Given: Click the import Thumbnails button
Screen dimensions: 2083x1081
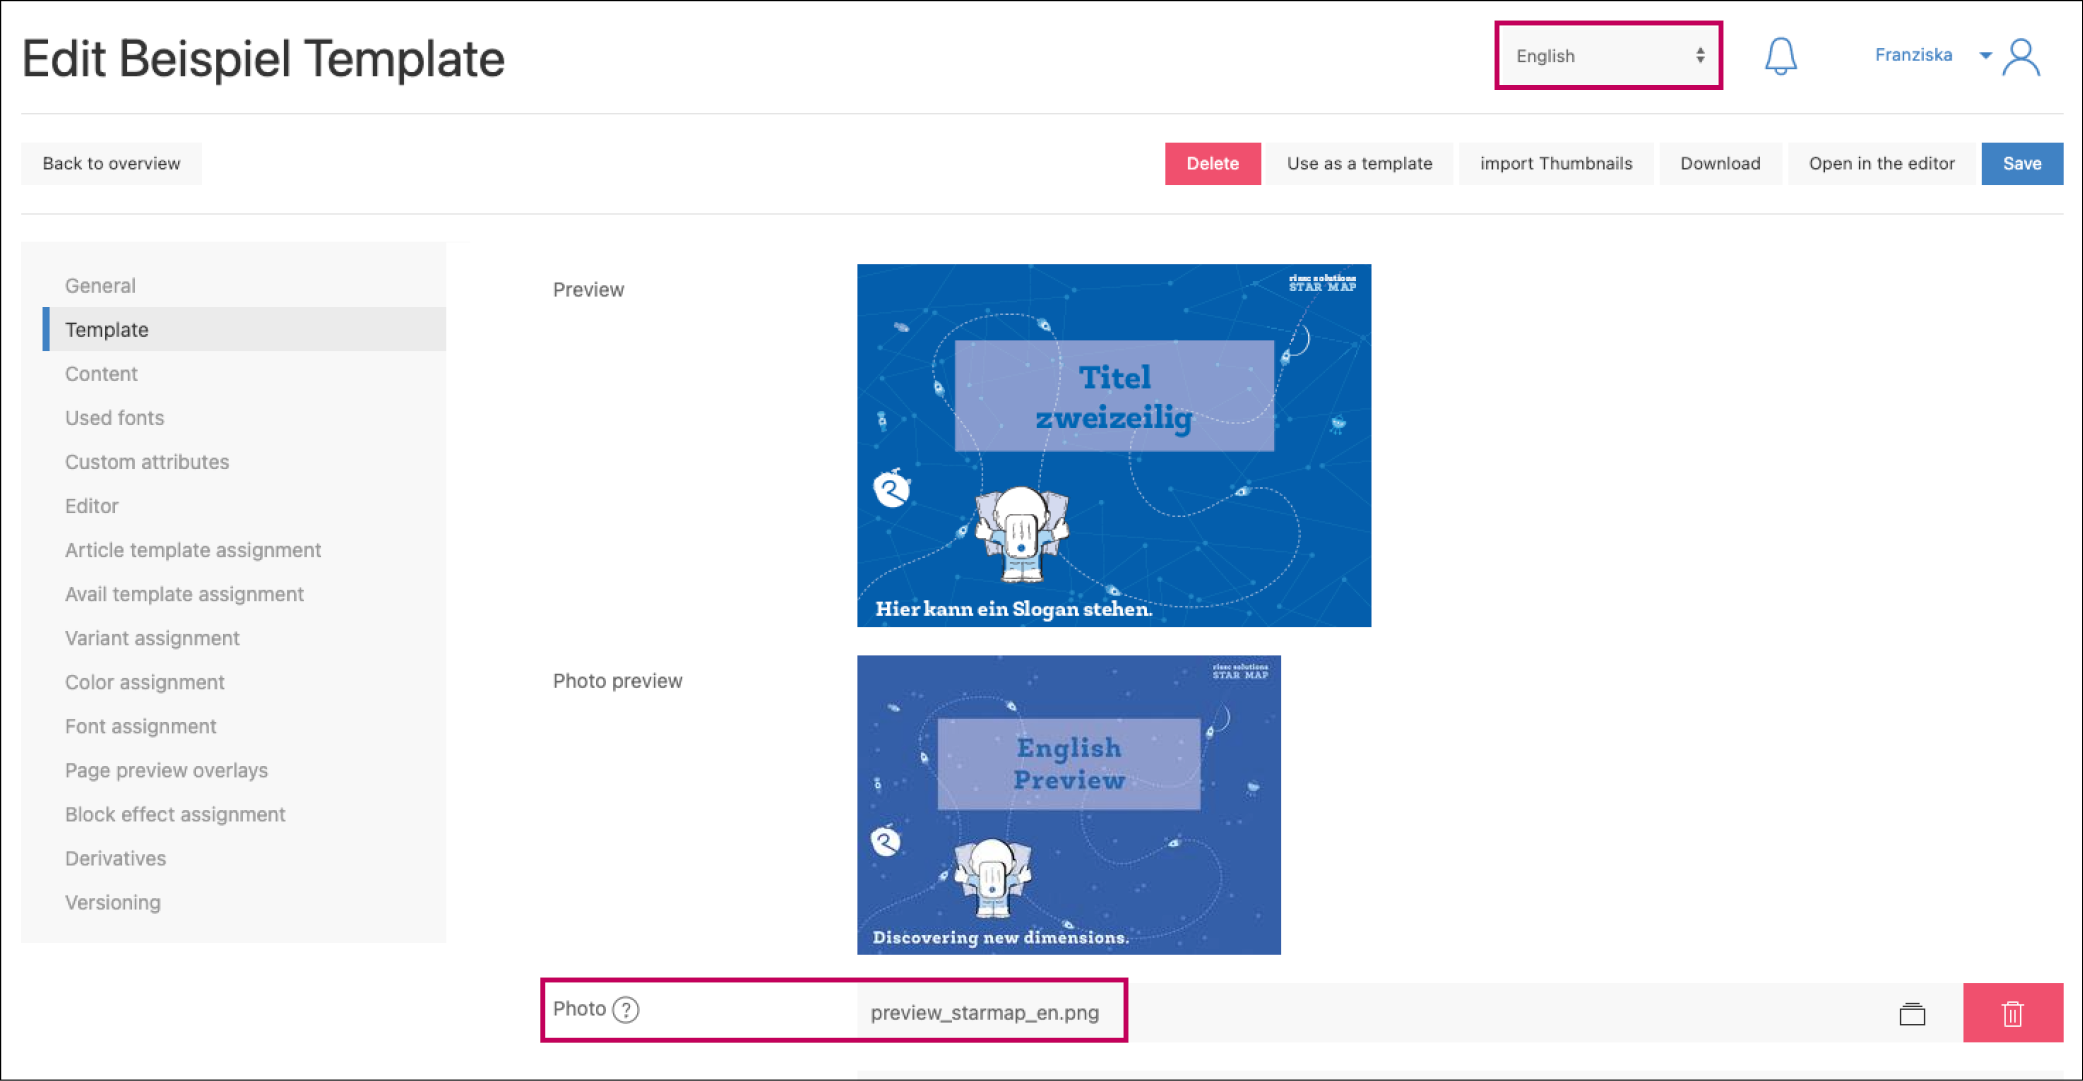Looking at the screenshot, I should pos(1555,164).
